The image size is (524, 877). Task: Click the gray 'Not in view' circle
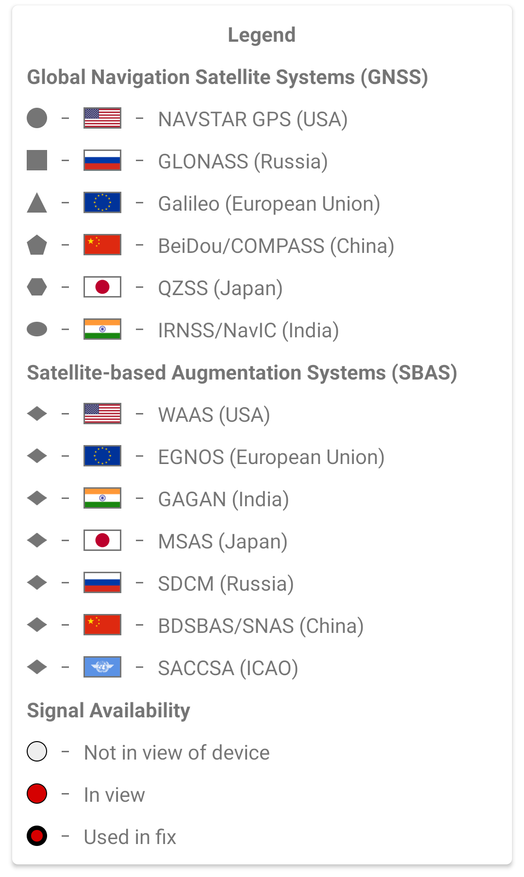click(37, 752)
